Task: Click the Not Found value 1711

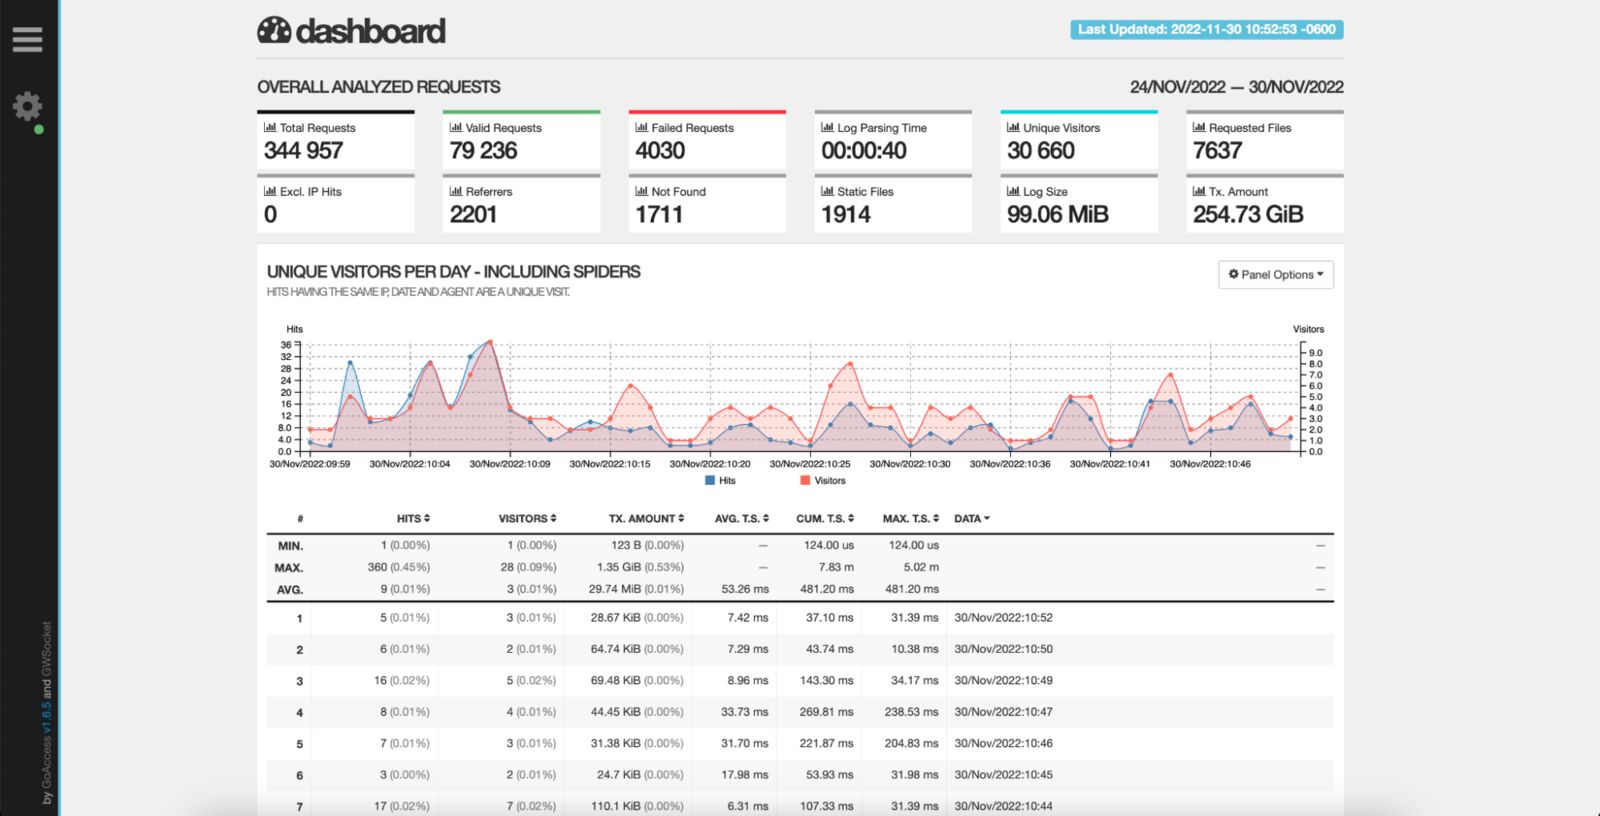Action: click(x=659, y=214)
